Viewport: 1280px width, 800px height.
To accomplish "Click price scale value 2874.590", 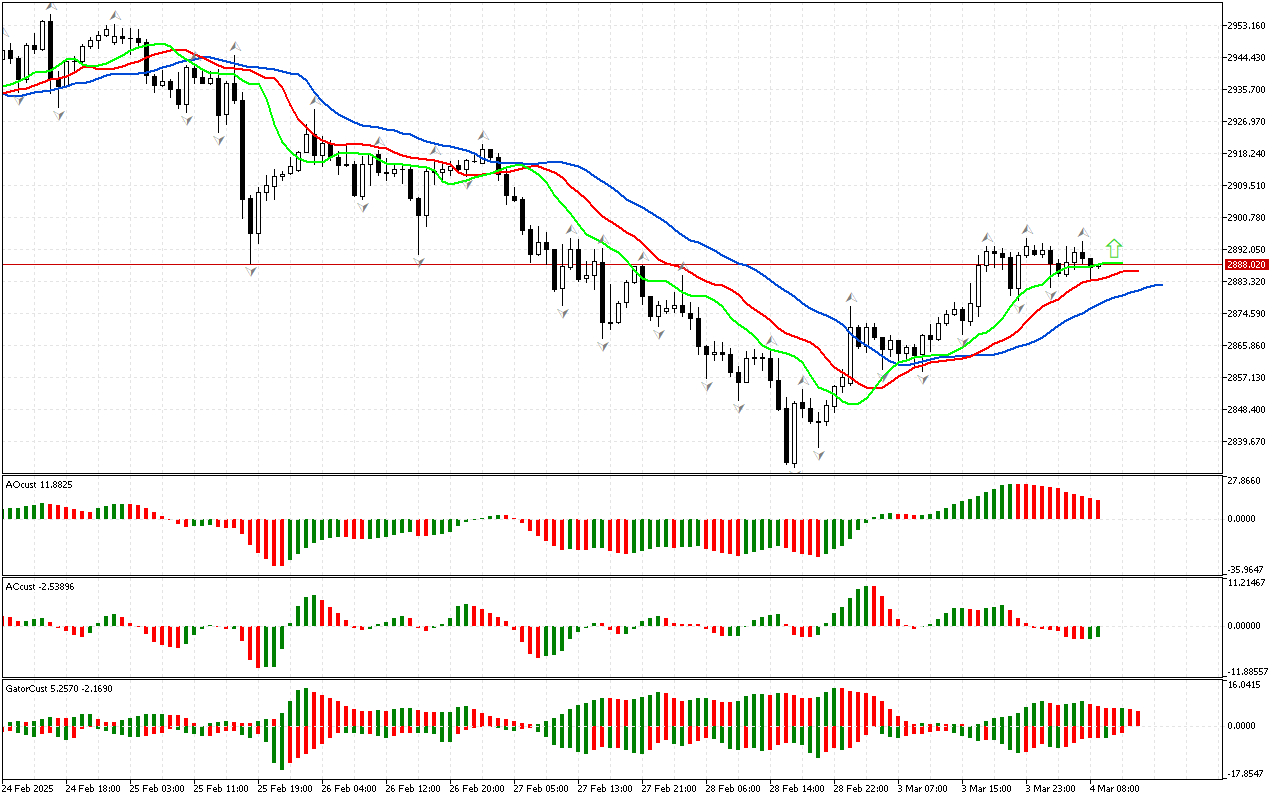I will point(1248,314).
